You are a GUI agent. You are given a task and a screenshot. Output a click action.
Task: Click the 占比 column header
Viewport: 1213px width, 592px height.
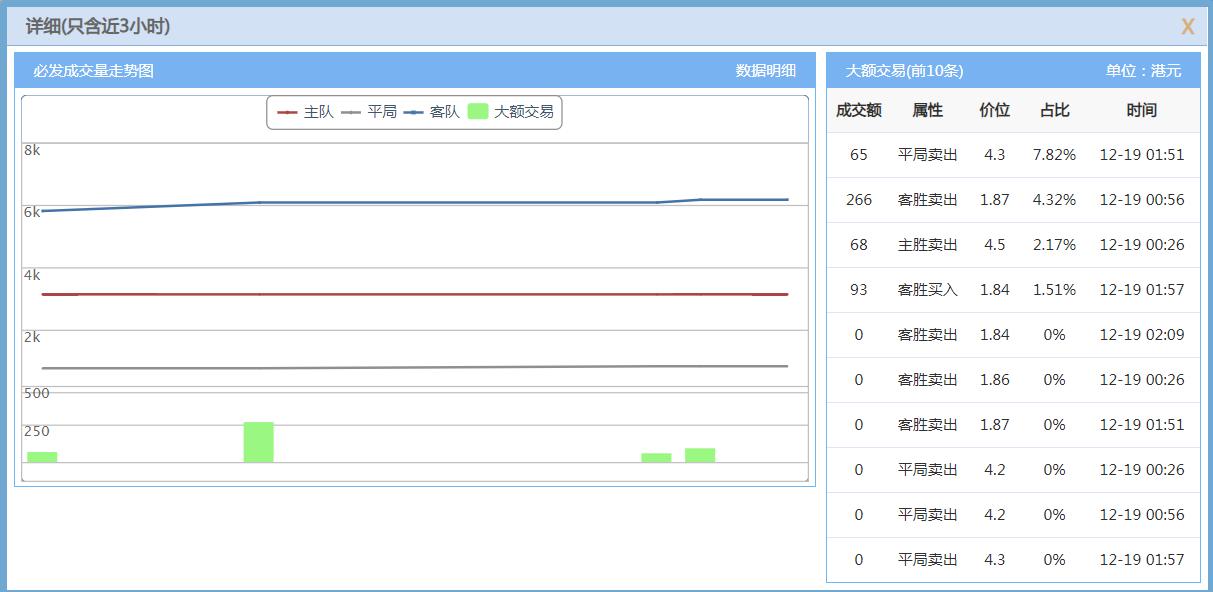[1053, 111]
